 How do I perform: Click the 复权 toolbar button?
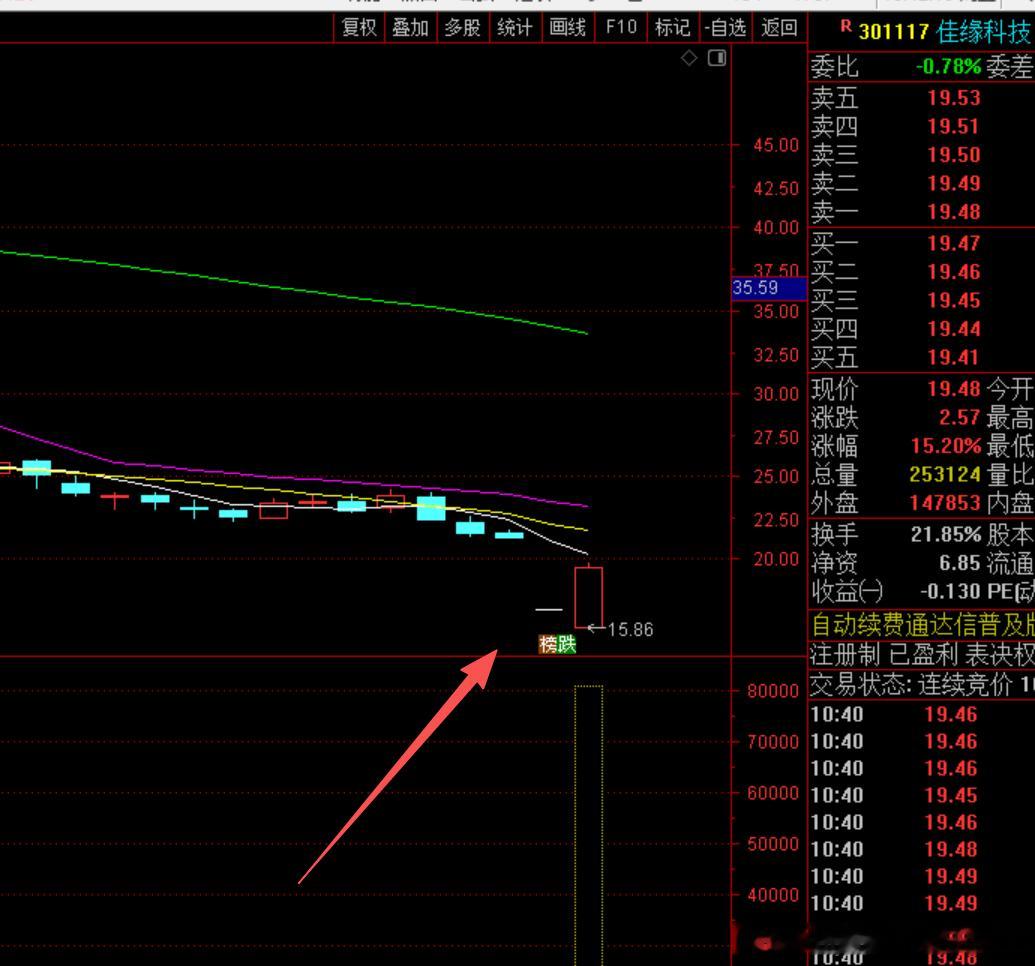point(359,28)
